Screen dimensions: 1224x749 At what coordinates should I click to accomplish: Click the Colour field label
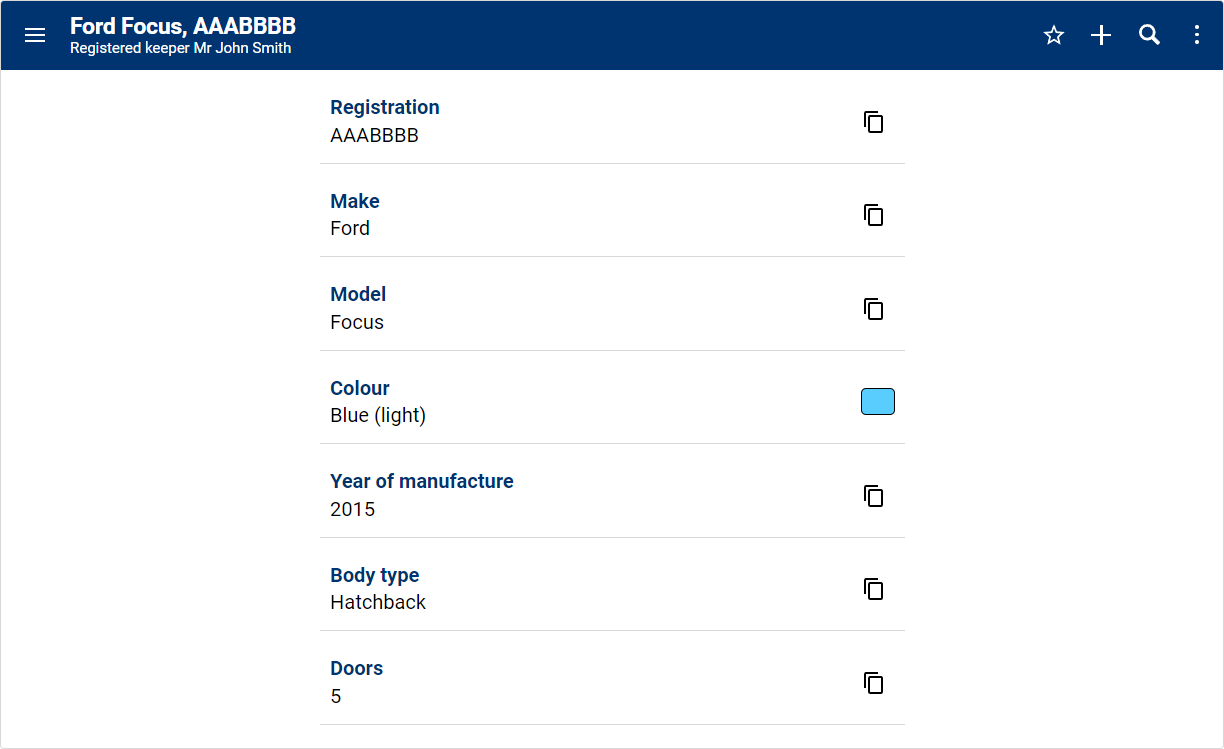coord(360,388)
